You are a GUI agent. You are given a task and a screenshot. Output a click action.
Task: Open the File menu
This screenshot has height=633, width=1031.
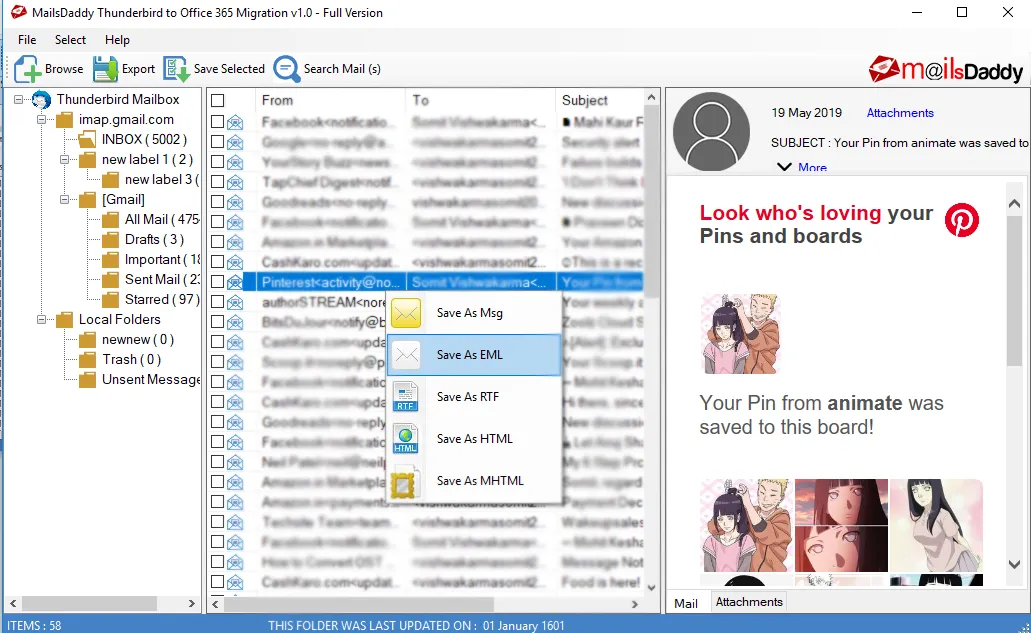[x=27, y=40]
